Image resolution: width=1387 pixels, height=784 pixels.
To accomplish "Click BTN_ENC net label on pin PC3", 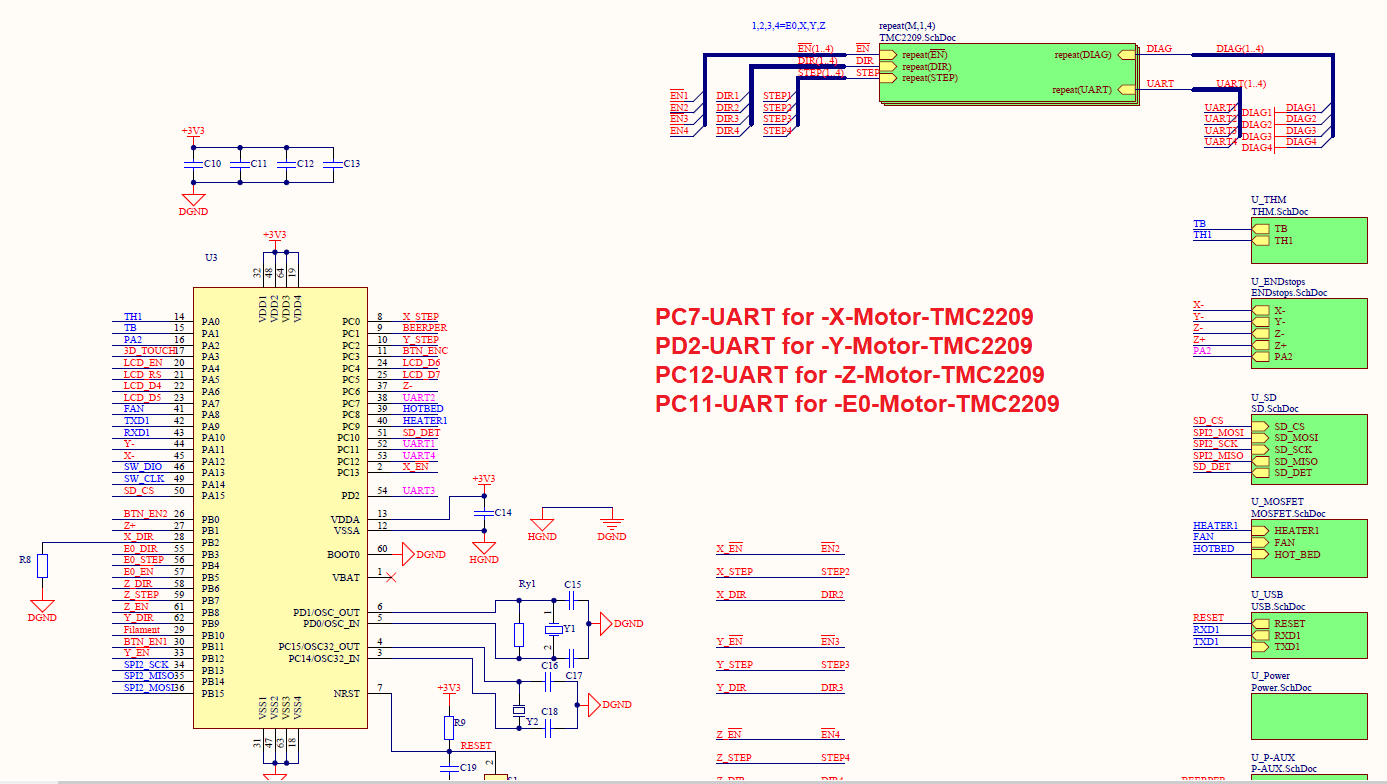I will [425, 351].
